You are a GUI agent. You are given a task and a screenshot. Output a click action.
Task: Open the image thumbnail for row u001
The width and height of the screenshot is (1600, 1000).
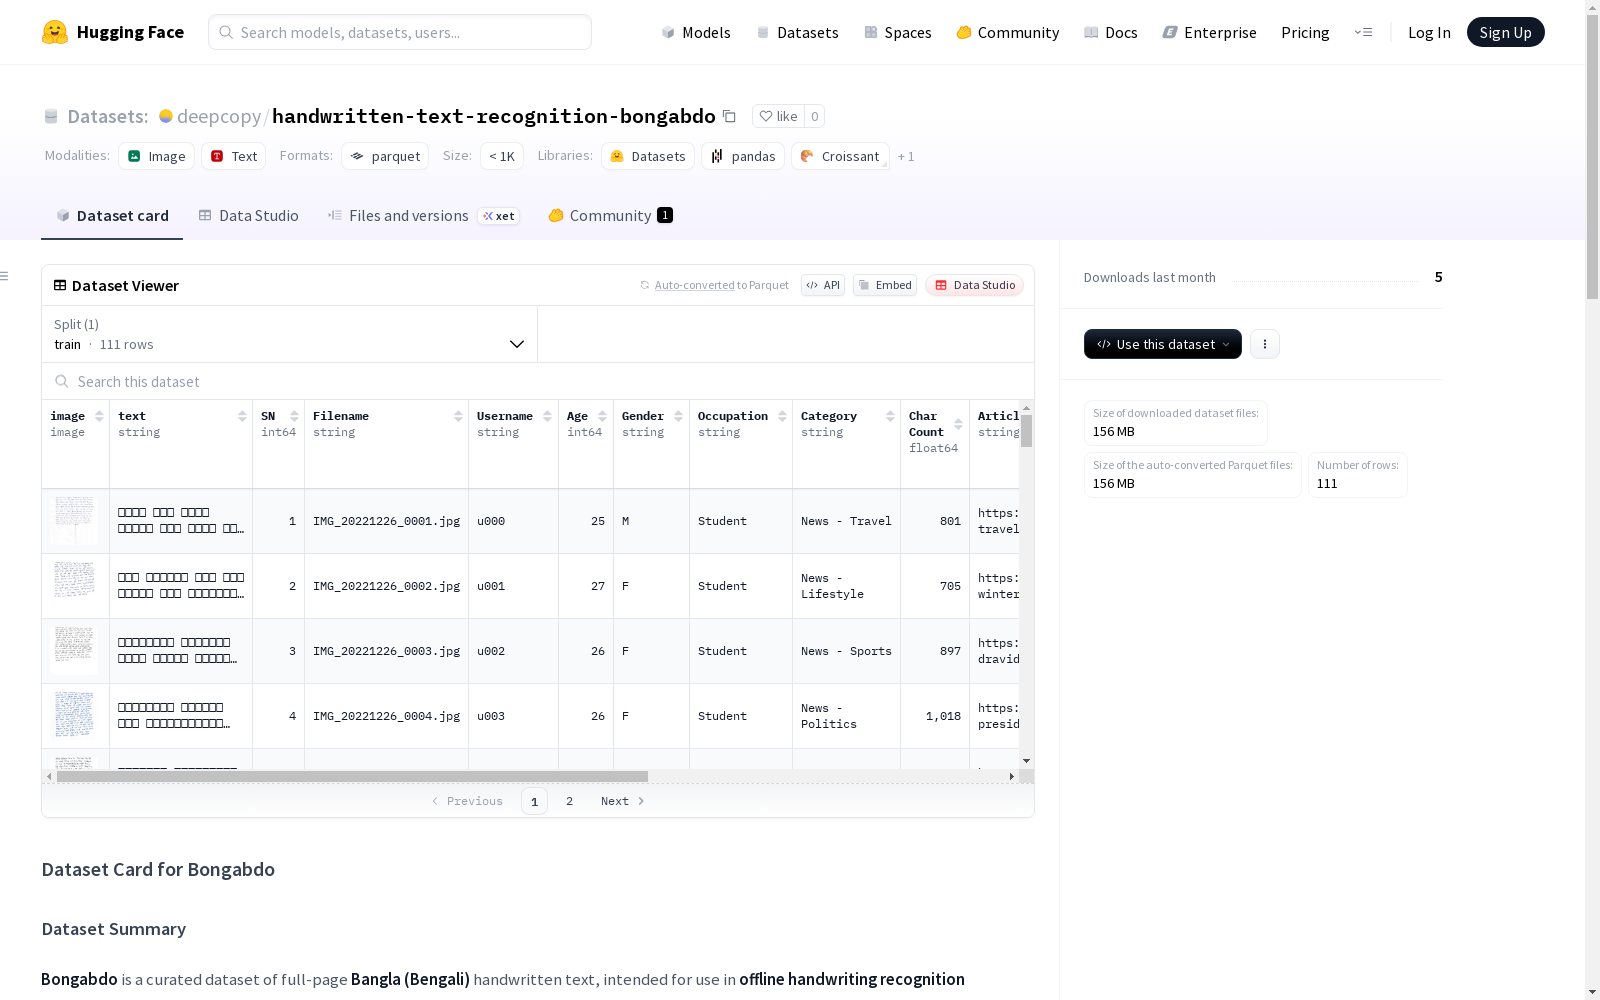coord(75,586)
